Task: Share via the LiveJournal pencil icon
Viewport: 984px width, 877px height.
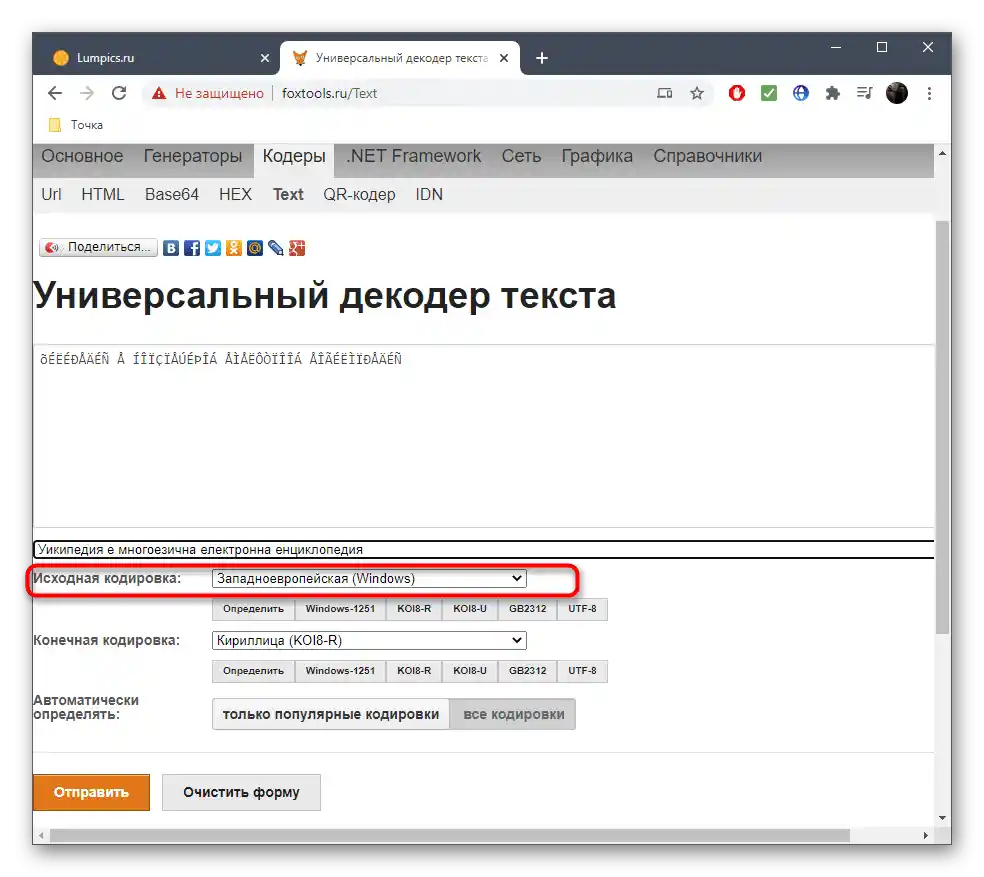Action: click(275, 248)
